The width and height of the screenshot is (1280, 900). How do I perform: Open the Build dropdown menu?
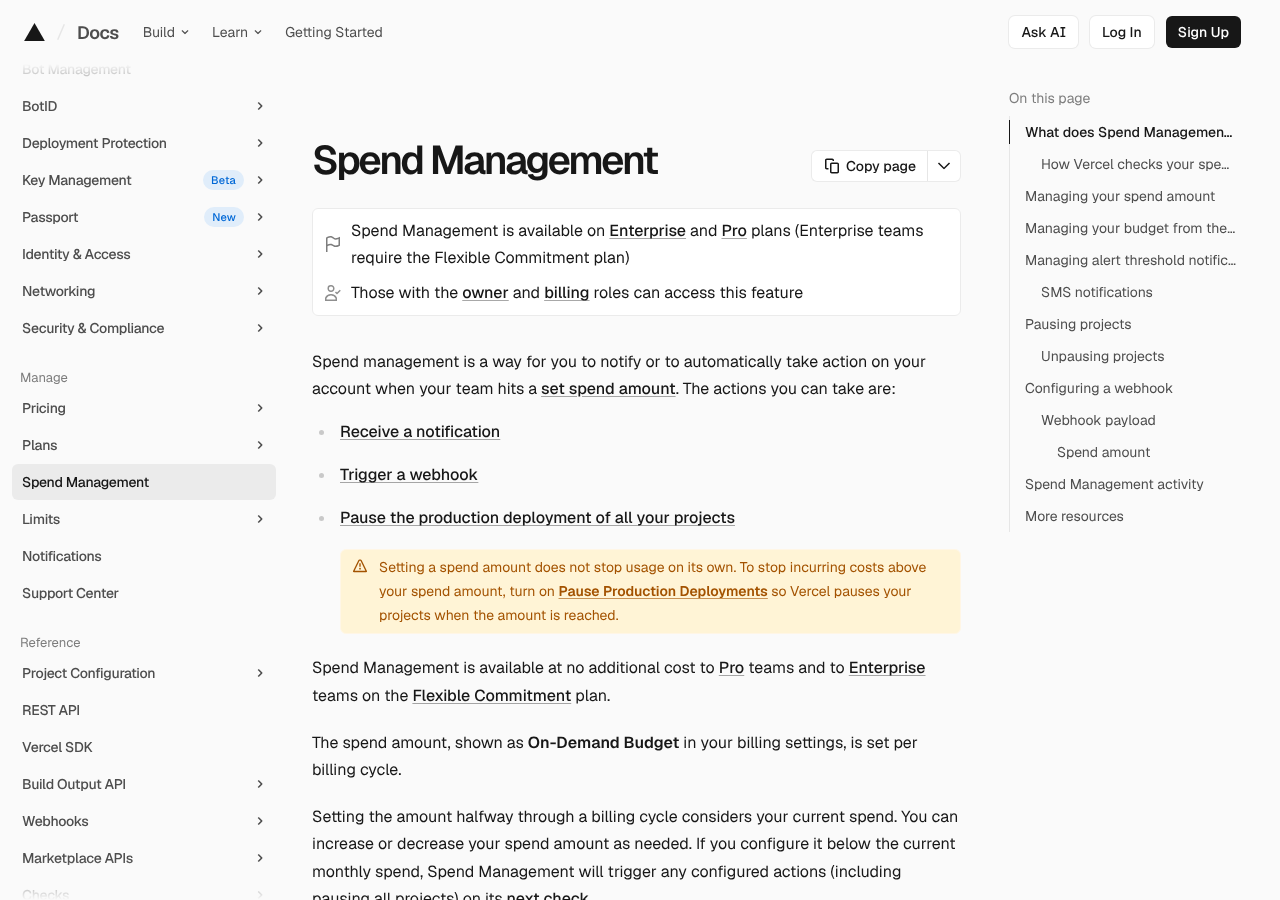click(x=166, y=32)
